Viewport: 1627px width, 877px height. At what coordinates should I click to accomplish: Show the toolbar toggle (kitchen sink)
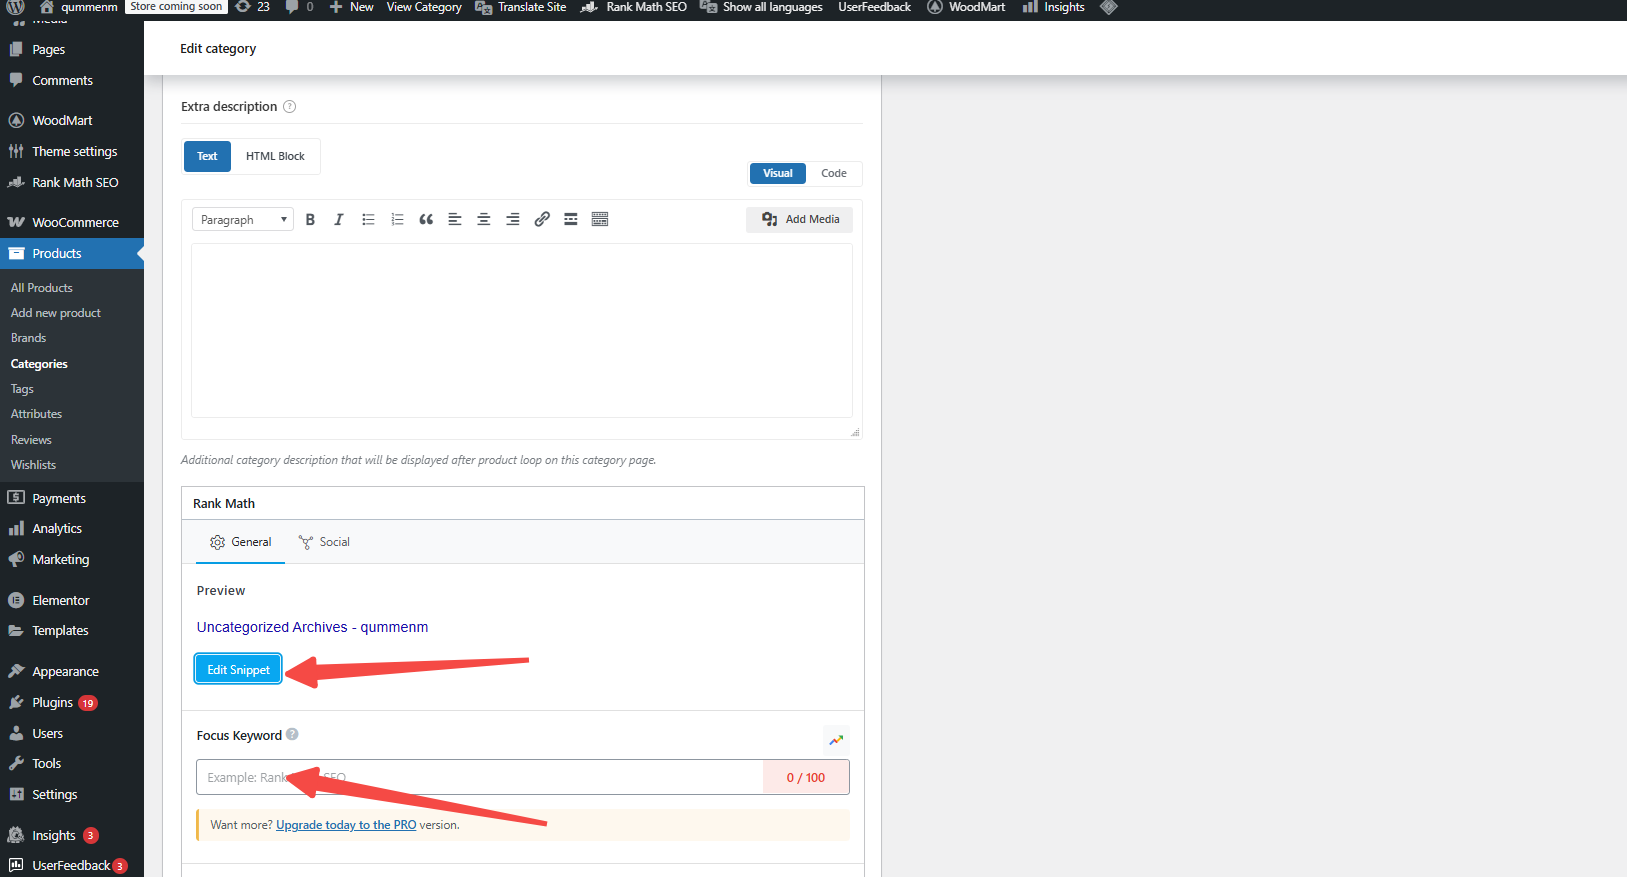pos(600,220)
